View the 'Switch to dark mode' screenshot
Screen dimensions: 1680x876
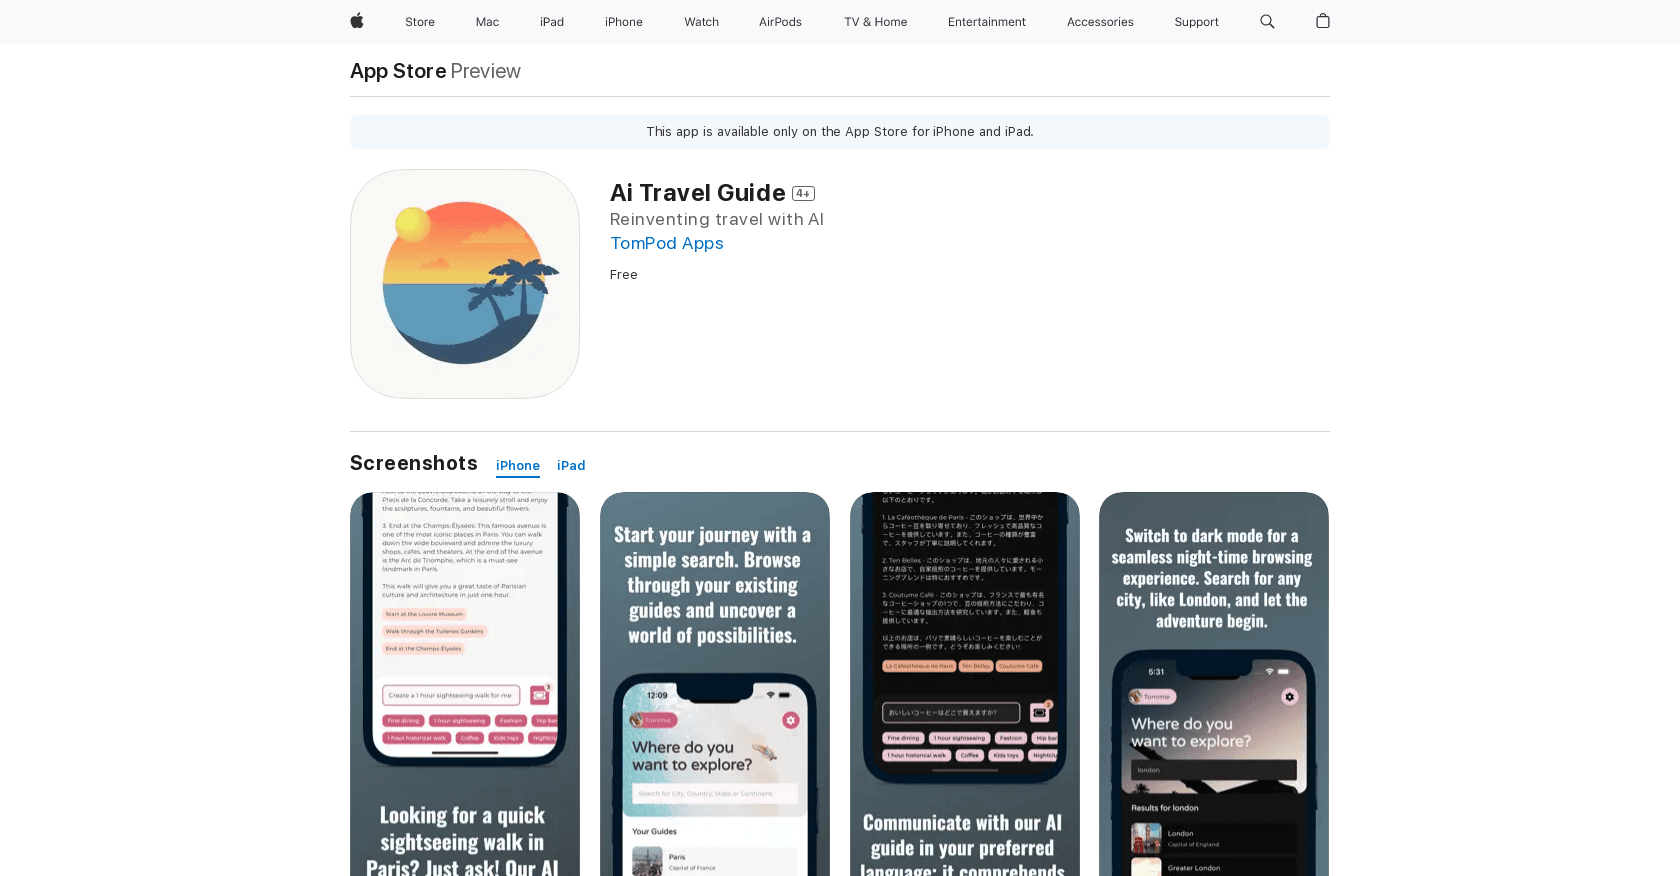pyautogui.click(x=1214, y=684)
